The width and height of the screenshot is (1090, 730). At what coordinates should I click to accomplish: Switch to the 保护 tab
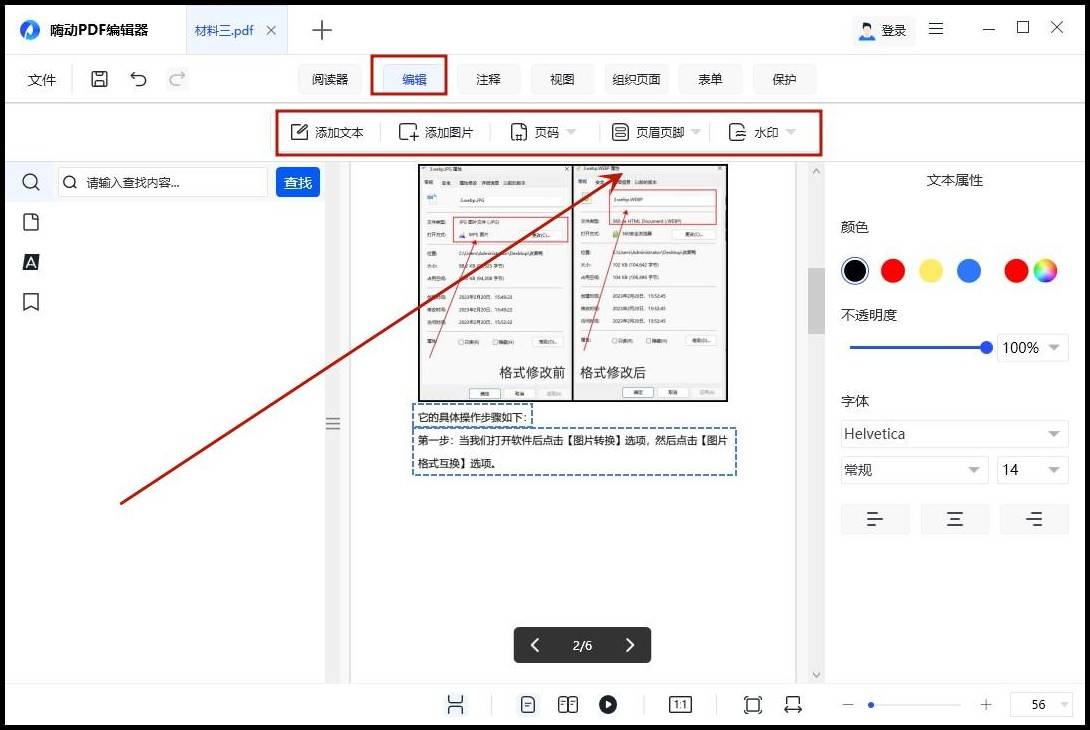(x=784, y=79)
